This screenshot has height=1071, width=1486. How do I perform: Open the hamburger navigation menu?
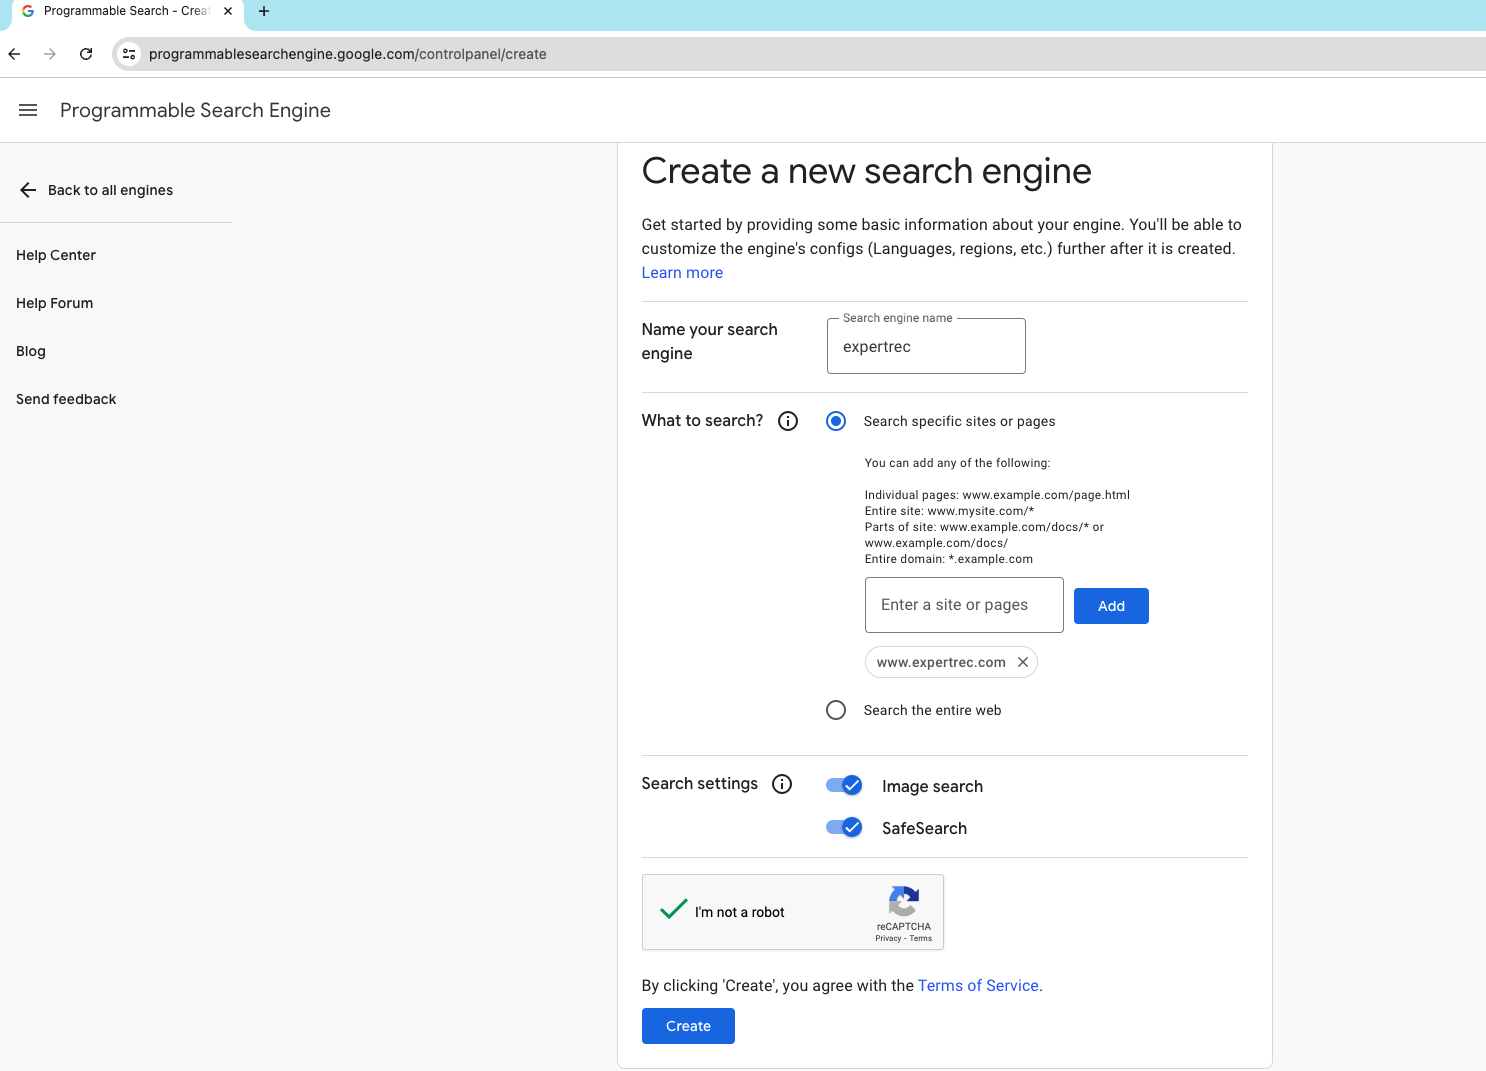27,110
